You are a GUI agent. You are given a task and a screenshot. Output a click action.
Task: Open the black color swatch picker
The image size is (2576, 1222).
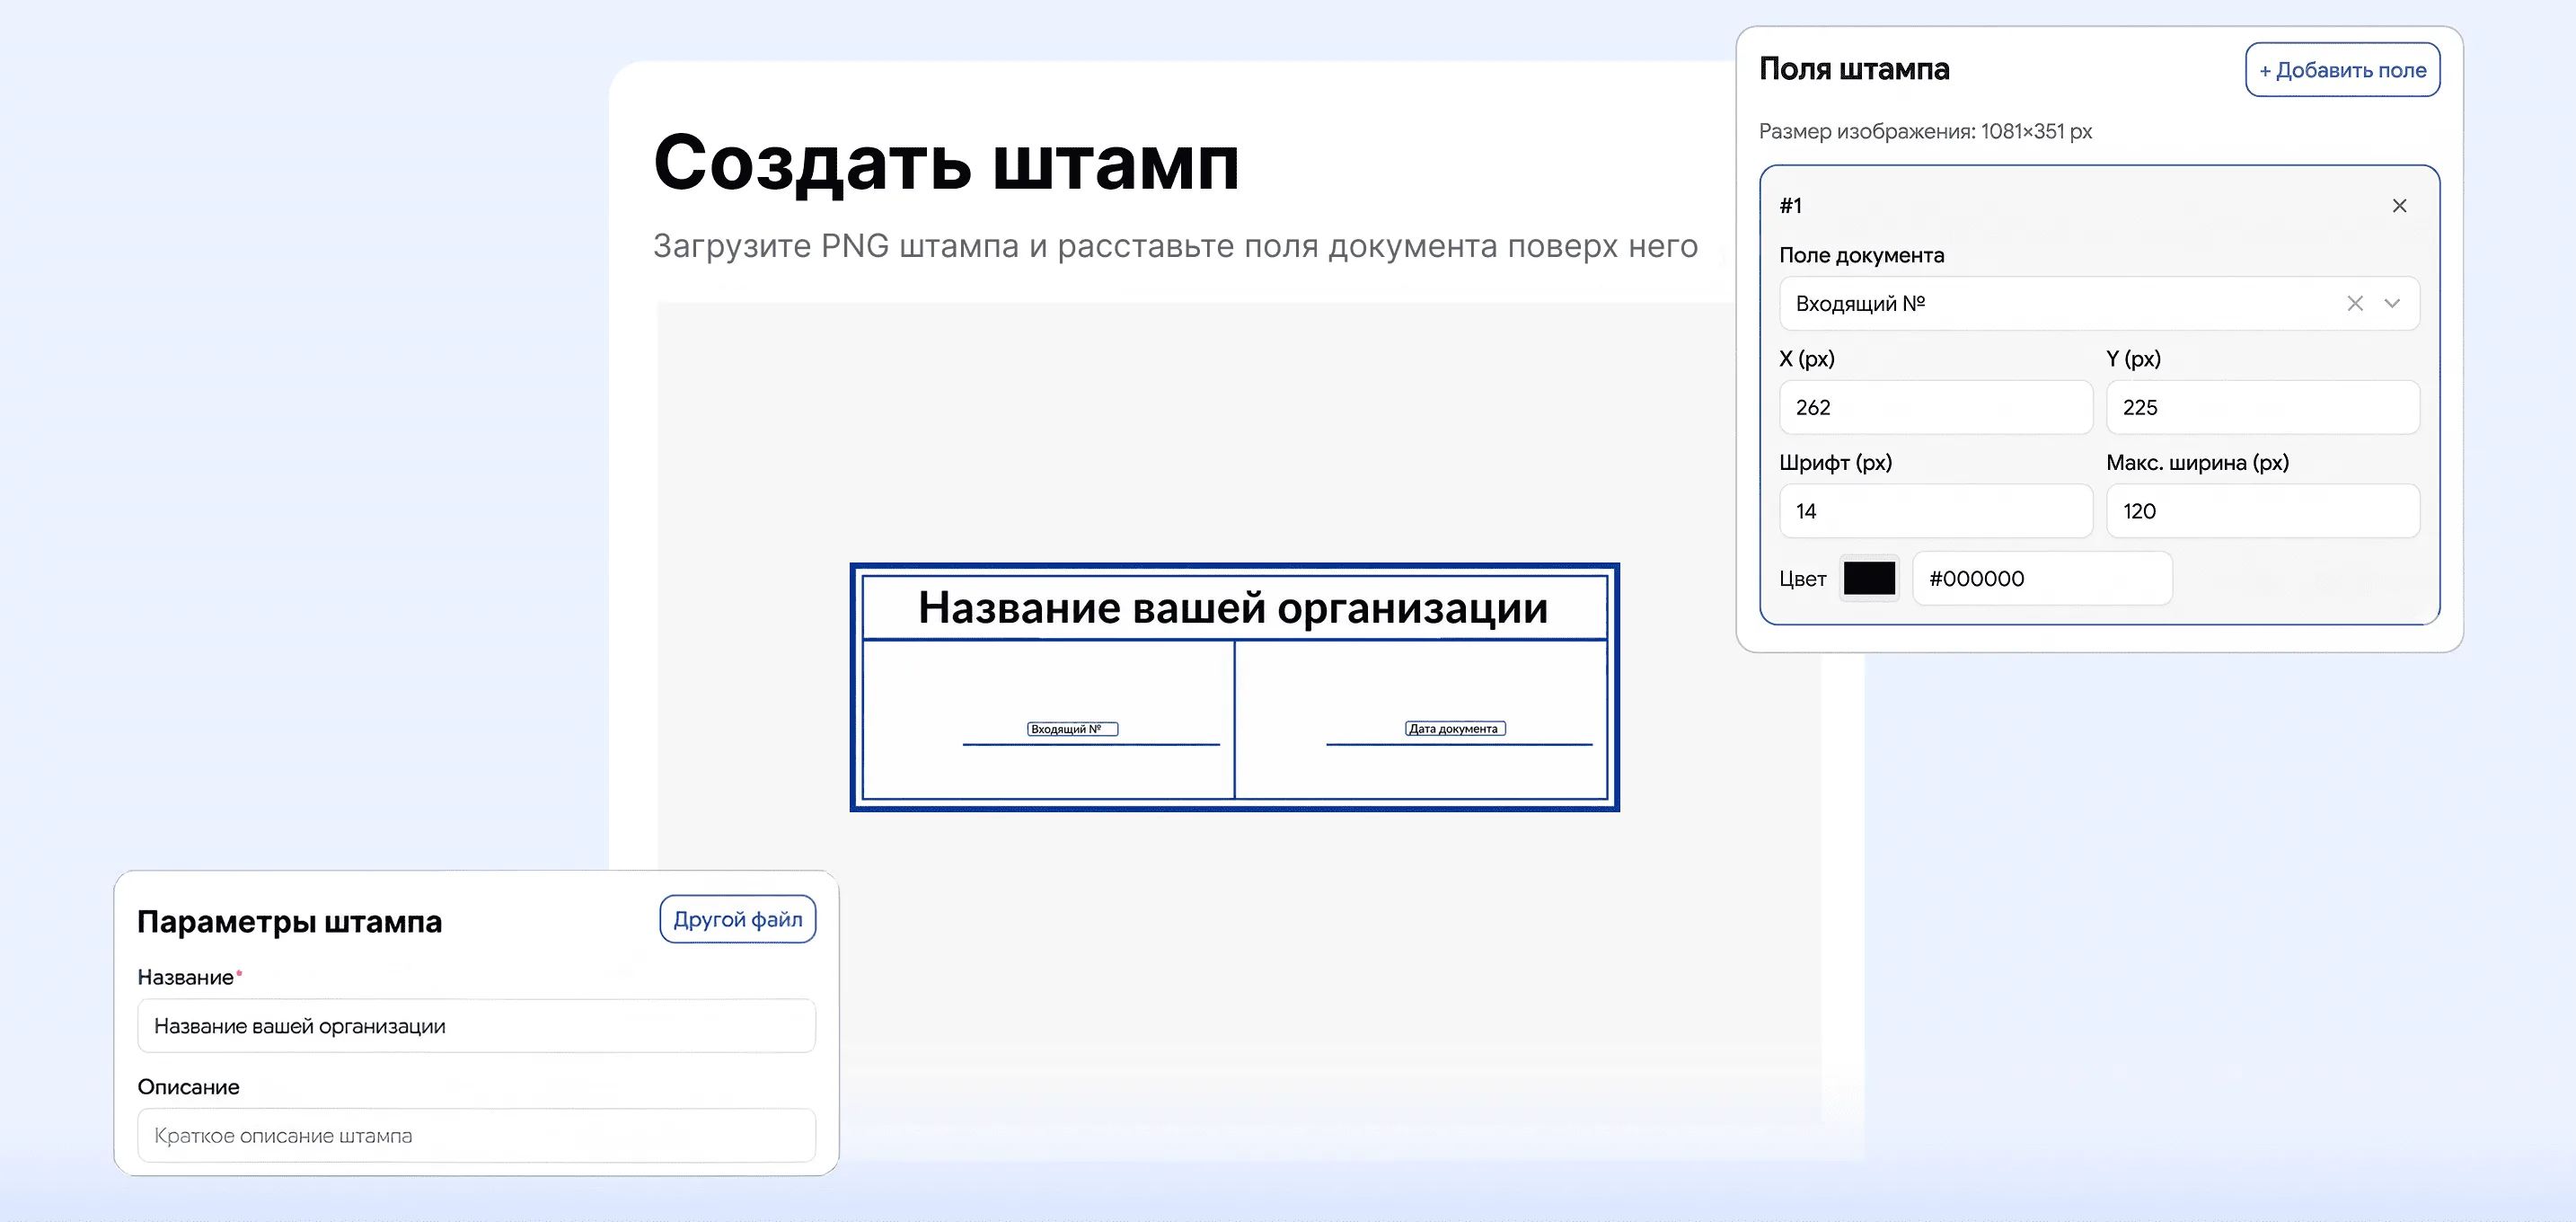coord(1869,578)
